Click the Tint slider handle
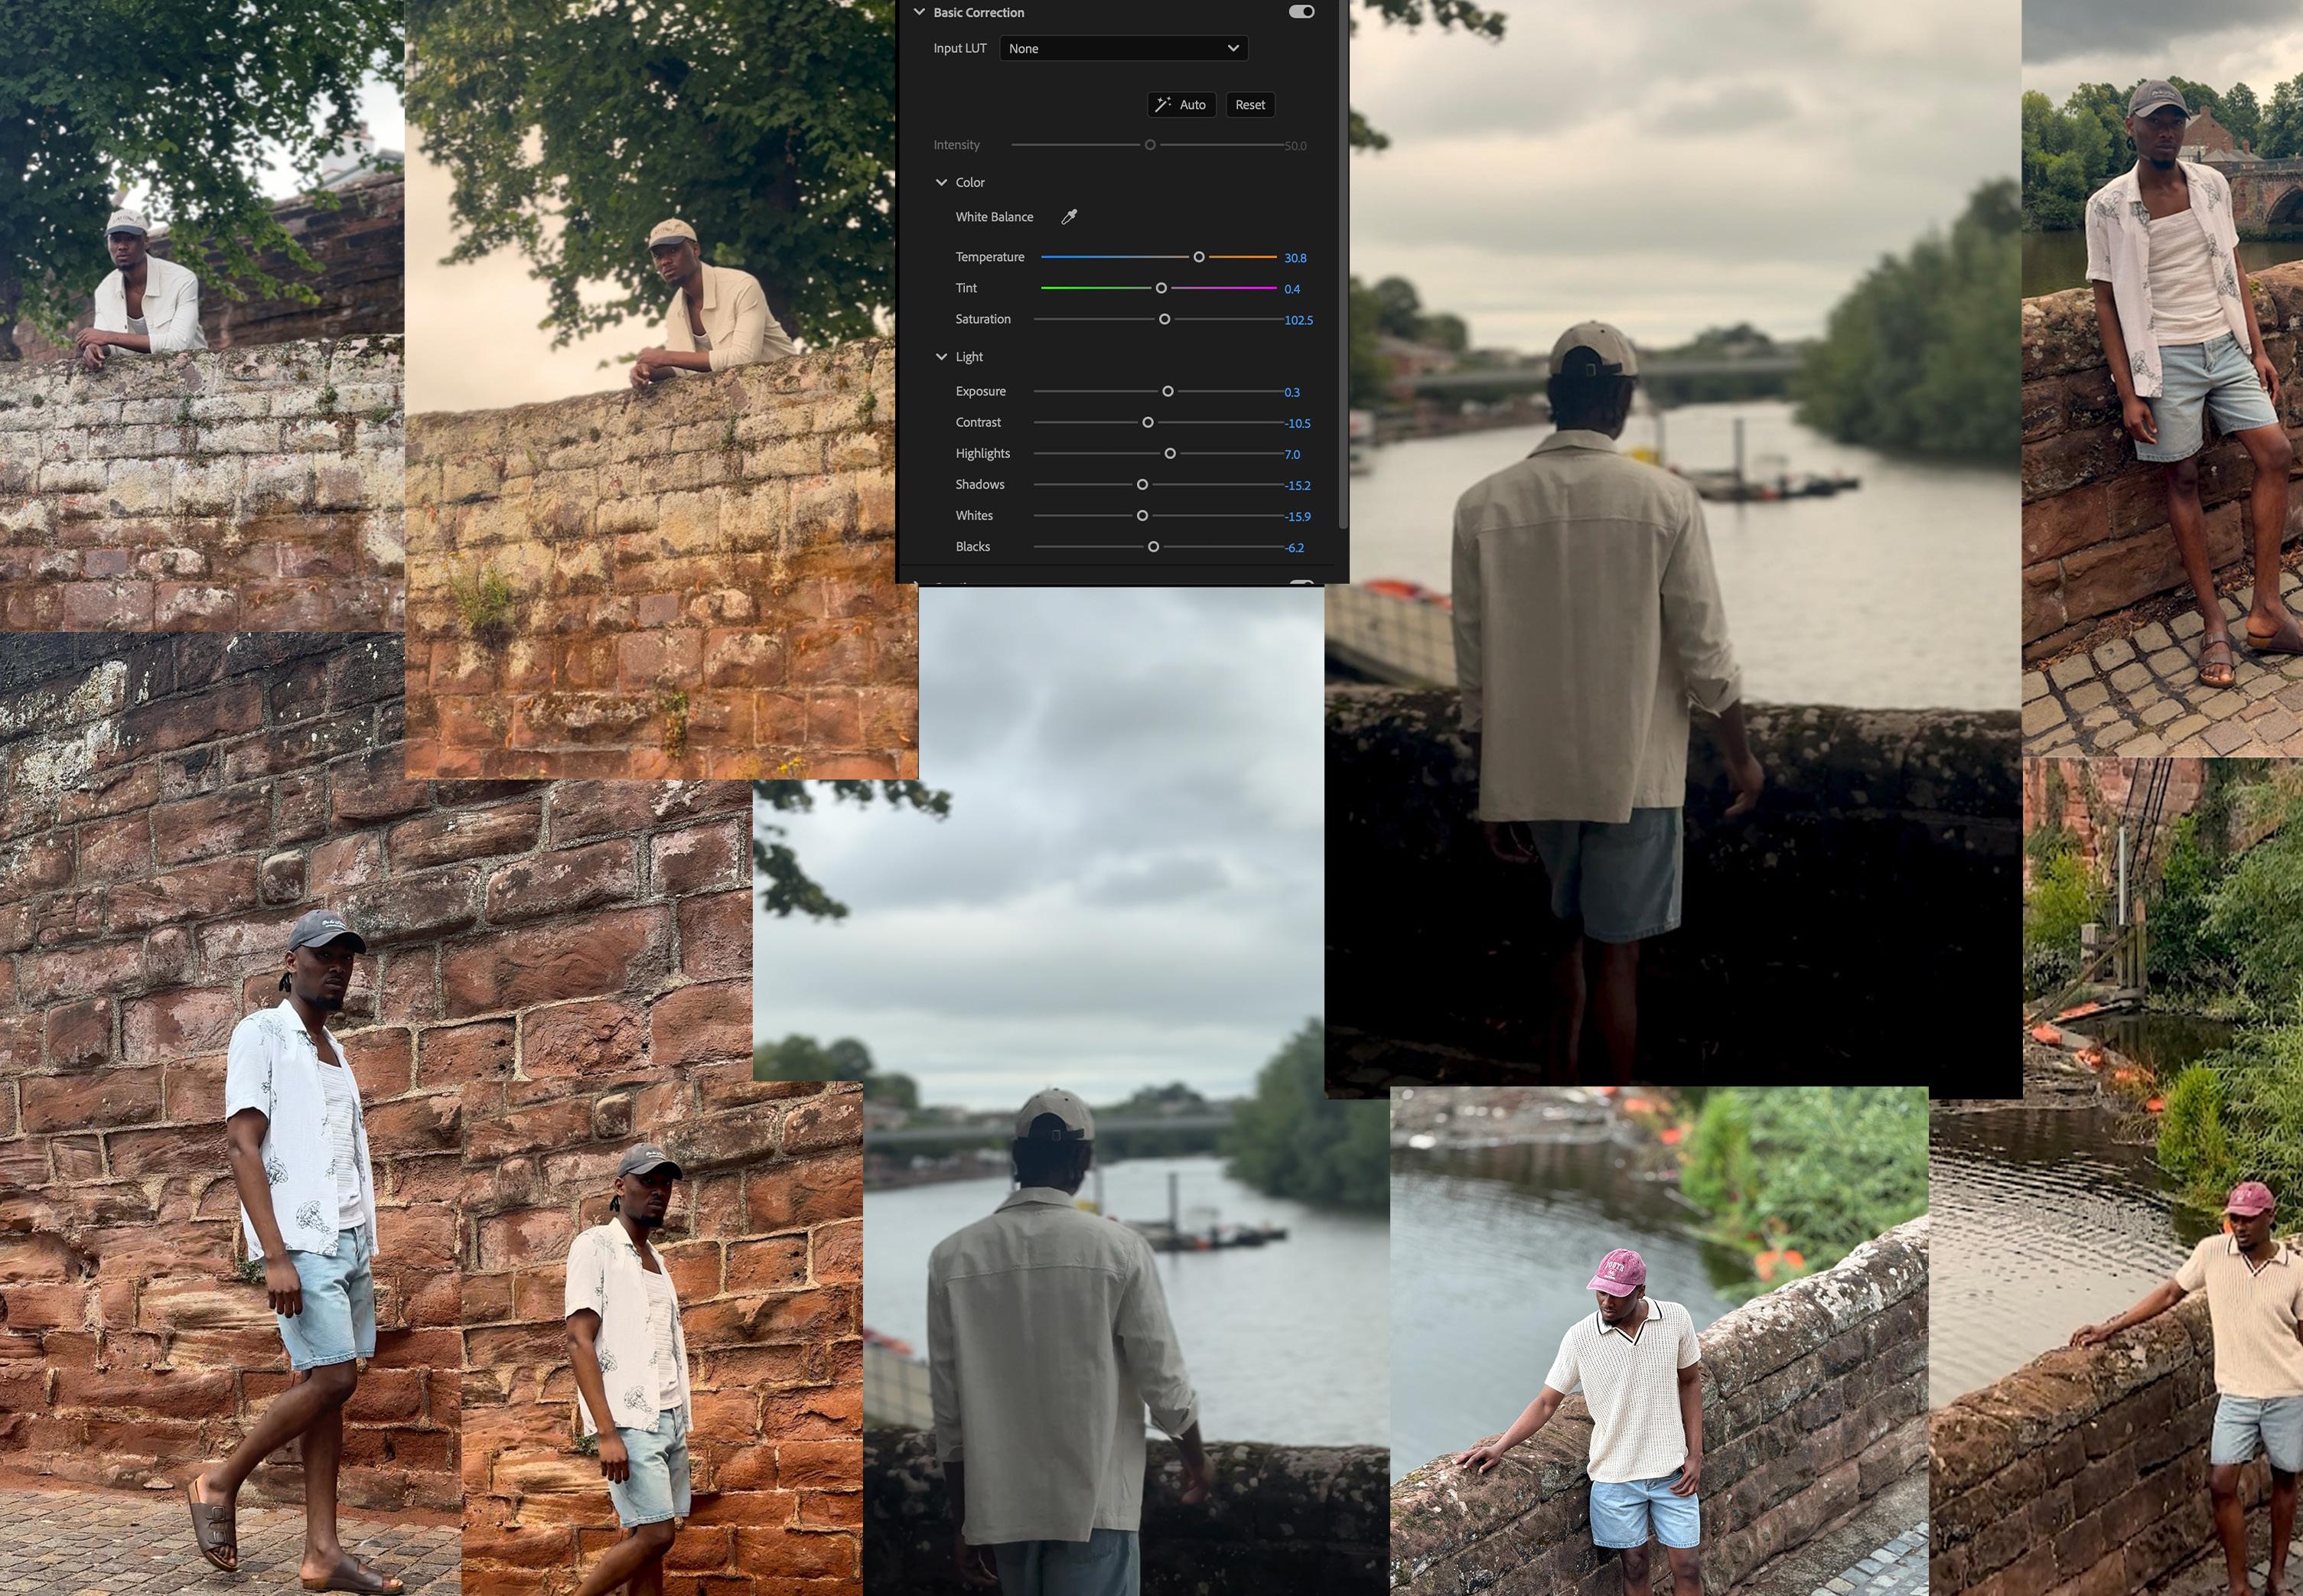Image resolution: width=2303 pixels, height=1596 pixels. (1161, 288)
